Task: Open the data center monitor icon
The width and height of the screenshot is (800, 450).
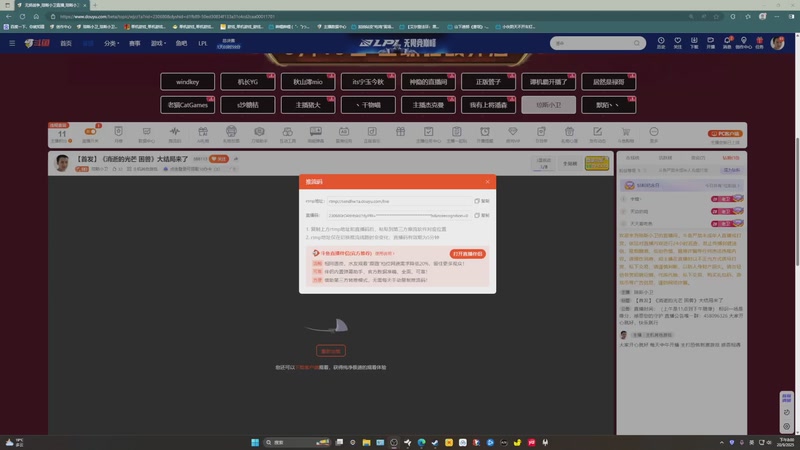Action: 146,132
